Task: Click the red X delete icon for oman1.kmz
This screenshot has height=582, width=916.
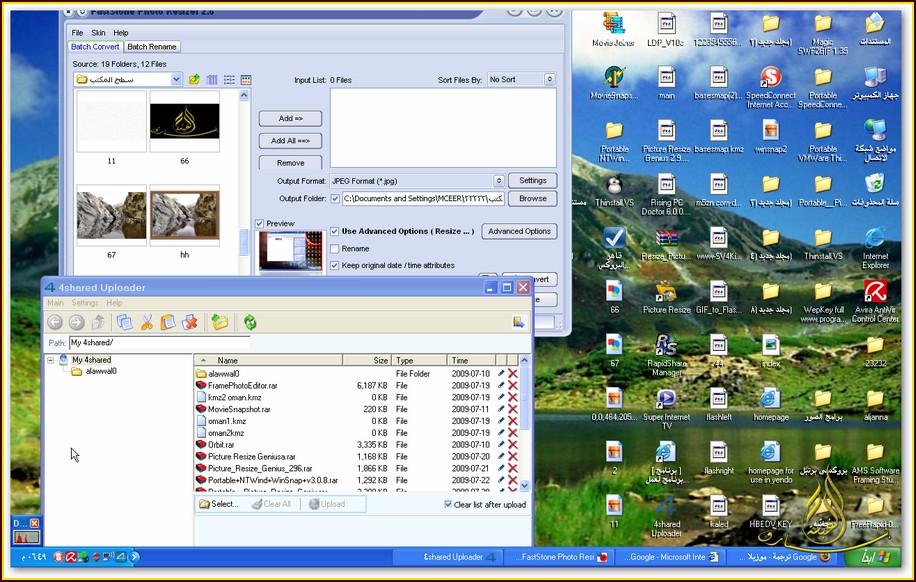Action: [513, 421]
